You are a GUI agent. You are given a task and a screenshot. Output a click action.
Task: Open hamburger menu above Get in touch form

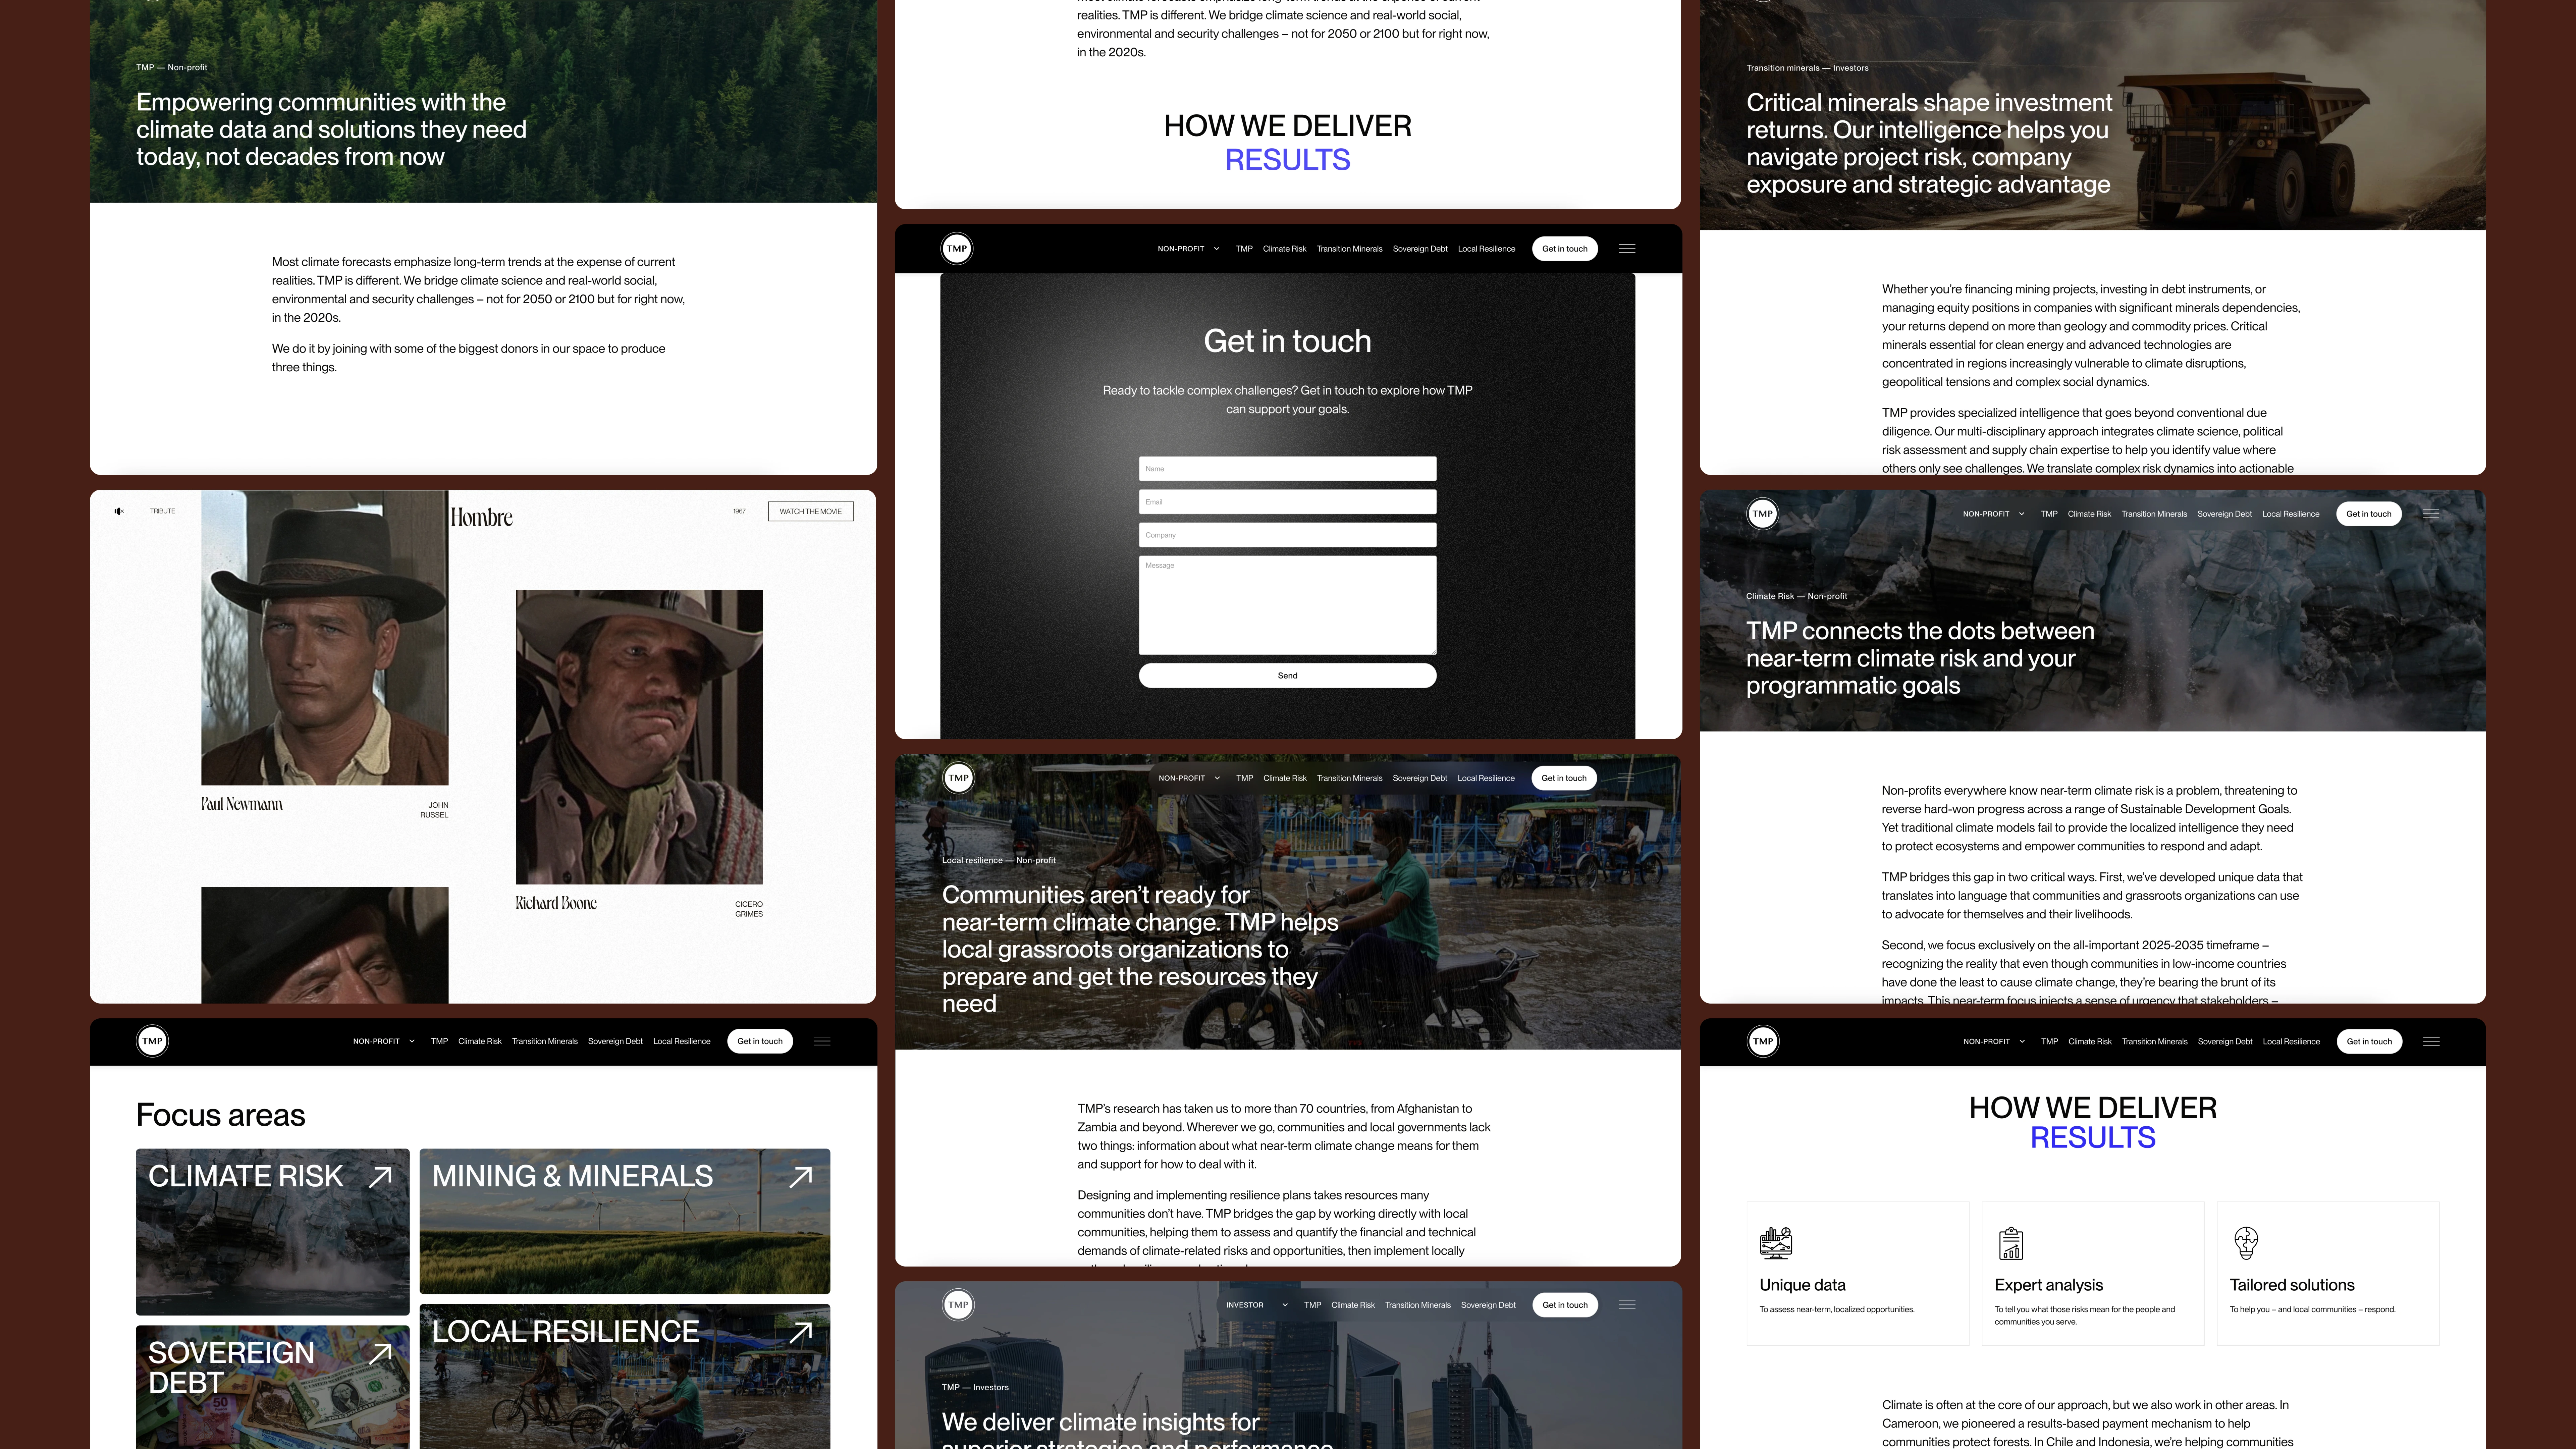pyautogui.click(x=1627, y=249)
